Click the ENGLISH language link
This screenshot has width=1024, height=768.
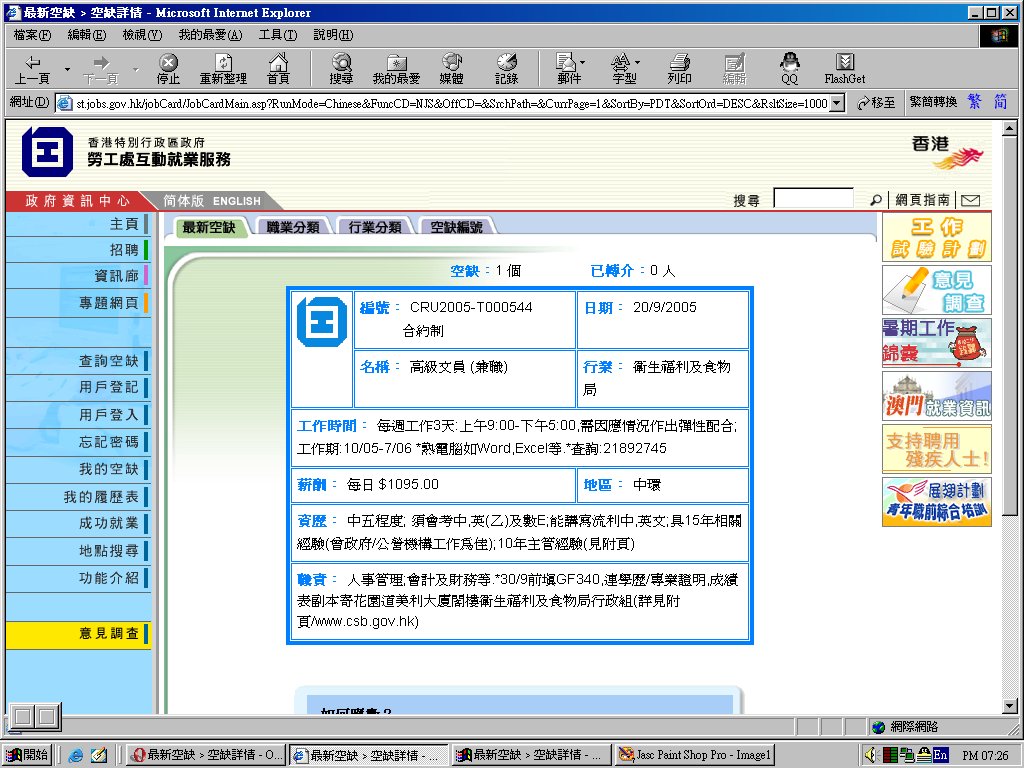[x=236, y=201]
